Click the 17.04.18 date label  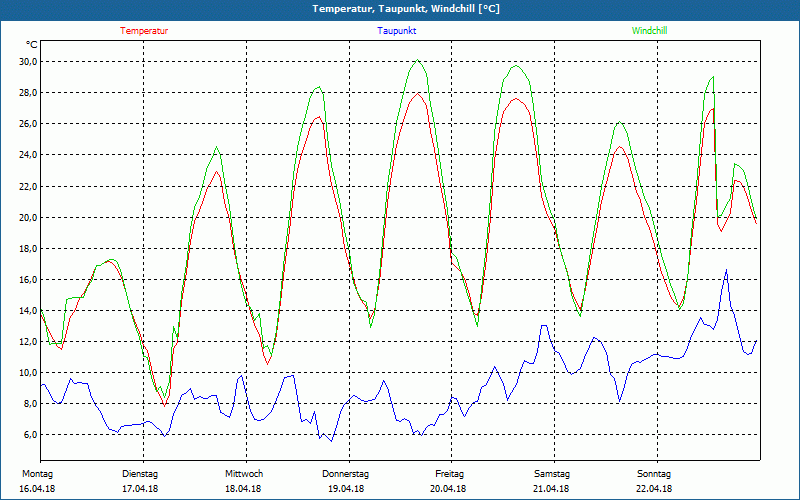click(140, 489)
